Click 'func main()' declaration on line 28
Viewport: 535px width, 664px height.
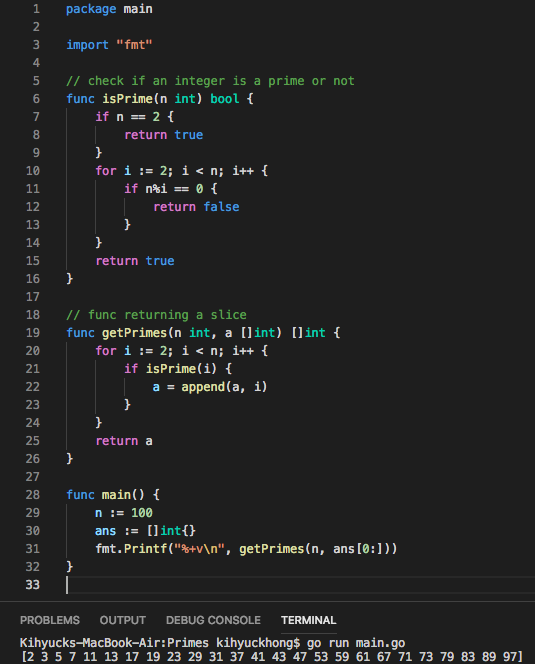click(x=105, y=495)
